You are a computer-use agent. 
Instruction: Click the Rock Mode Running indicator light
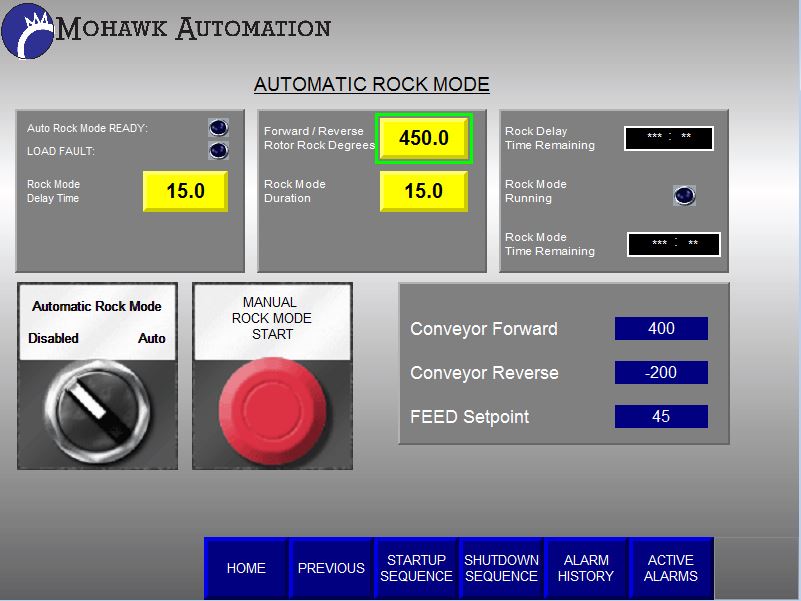click(685, 196)
